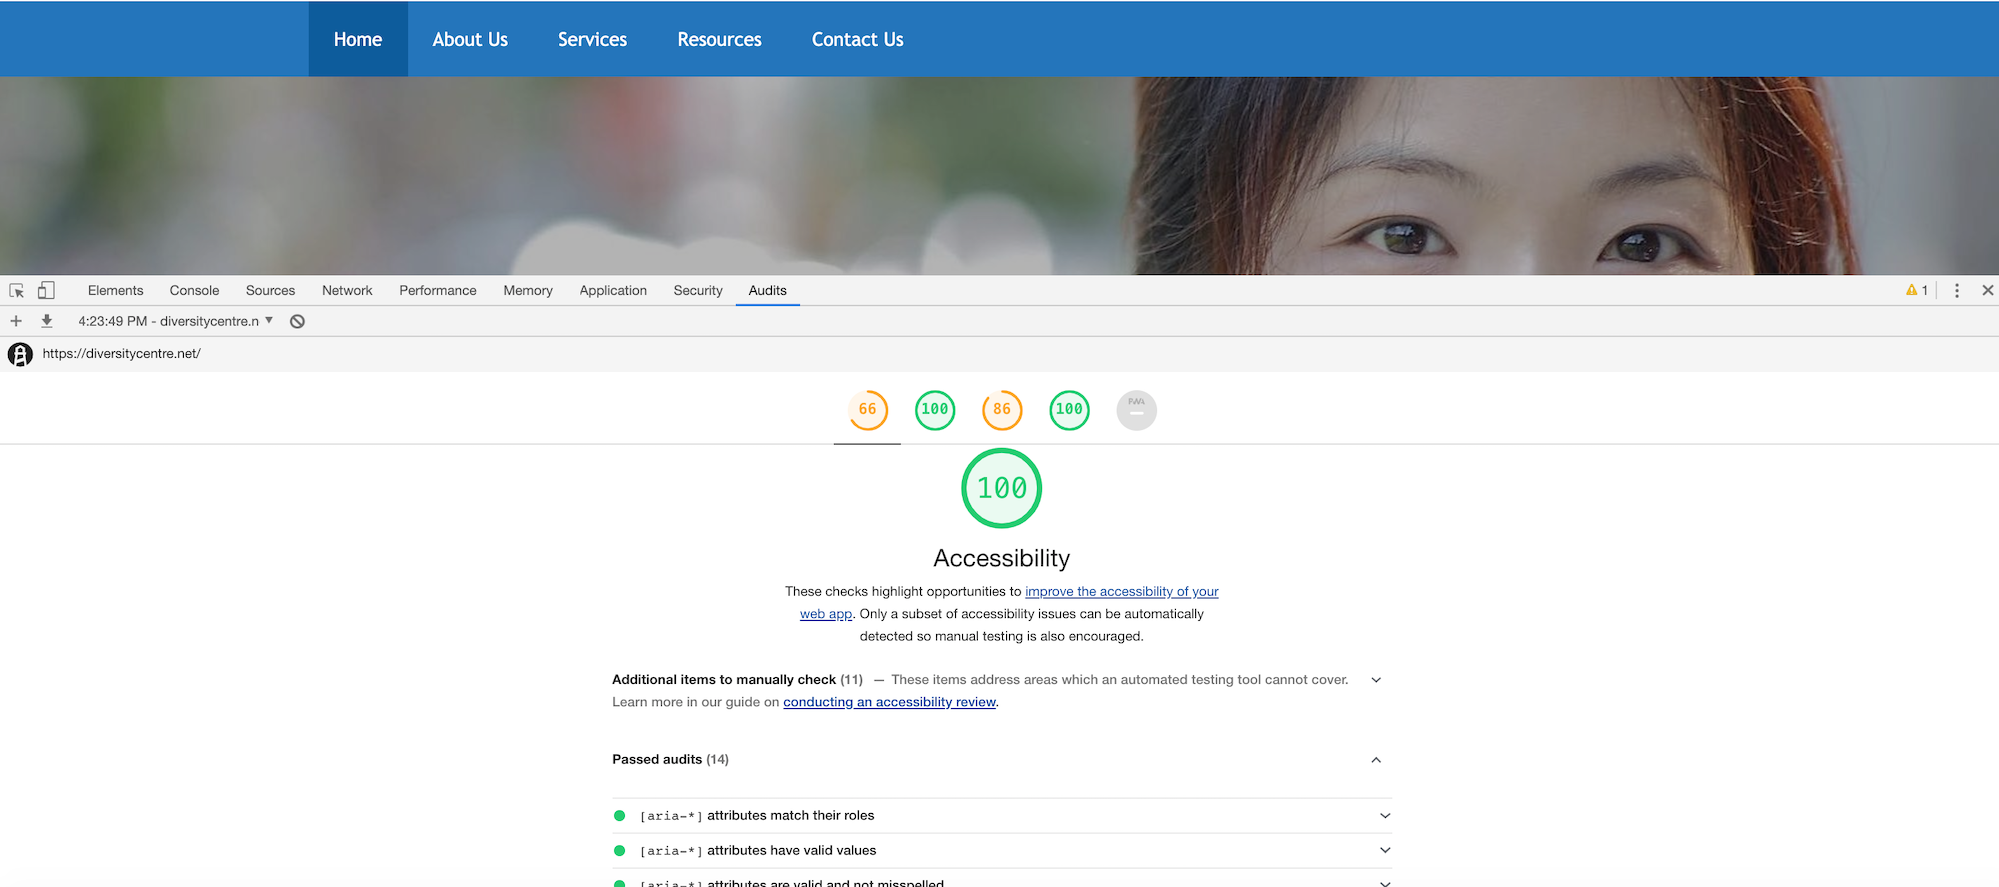Click the plus icon for new audit
The image size is (1999, 887).
point(16,321)
